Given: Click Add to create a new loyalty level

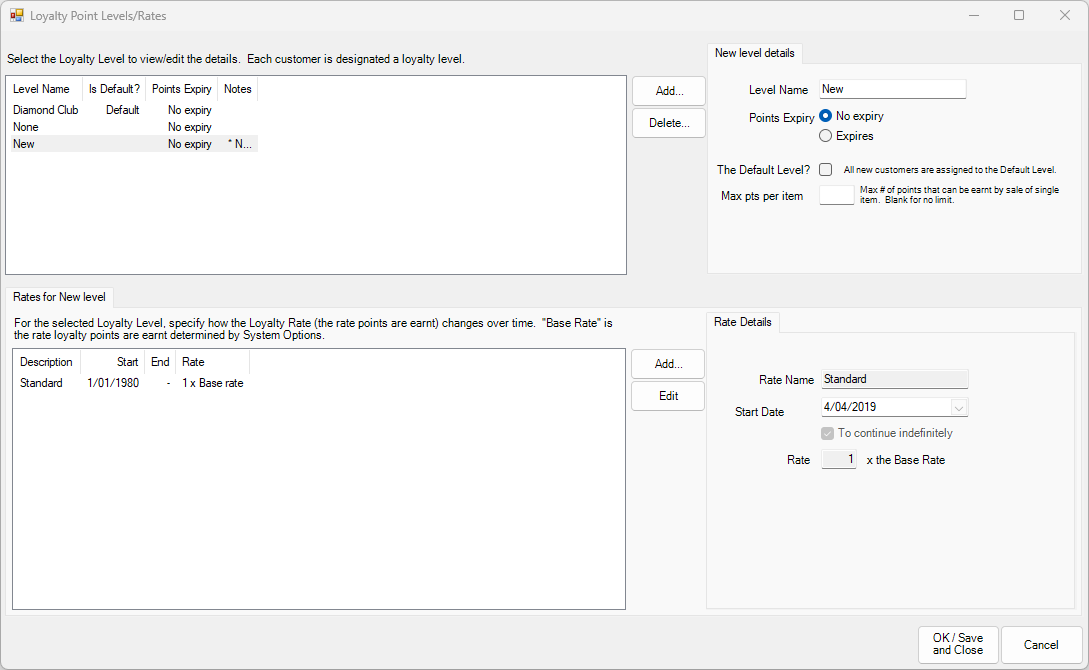Looking at the screenshot, I should [668, 91].
